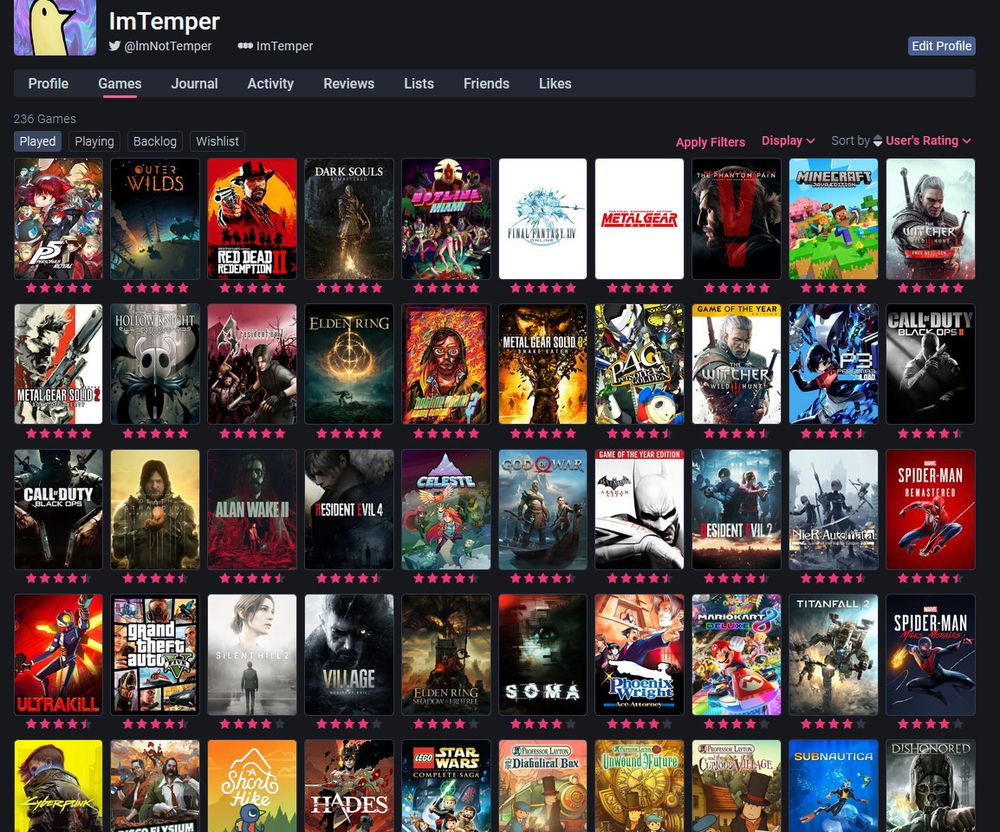Open the Subnautica cover
This screenshot has width=1000, height=832.
[x=834, y=786]
